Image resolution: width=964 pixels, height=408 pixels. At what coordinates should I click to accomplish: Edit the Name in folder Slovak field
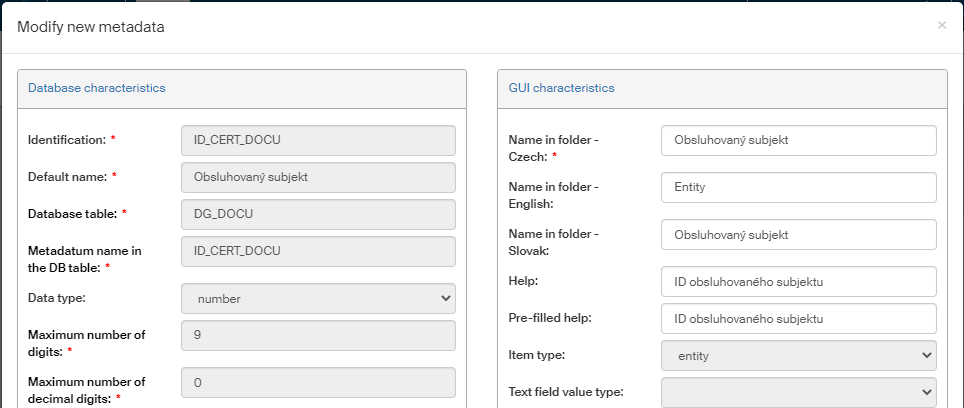[x=798, y=235]
